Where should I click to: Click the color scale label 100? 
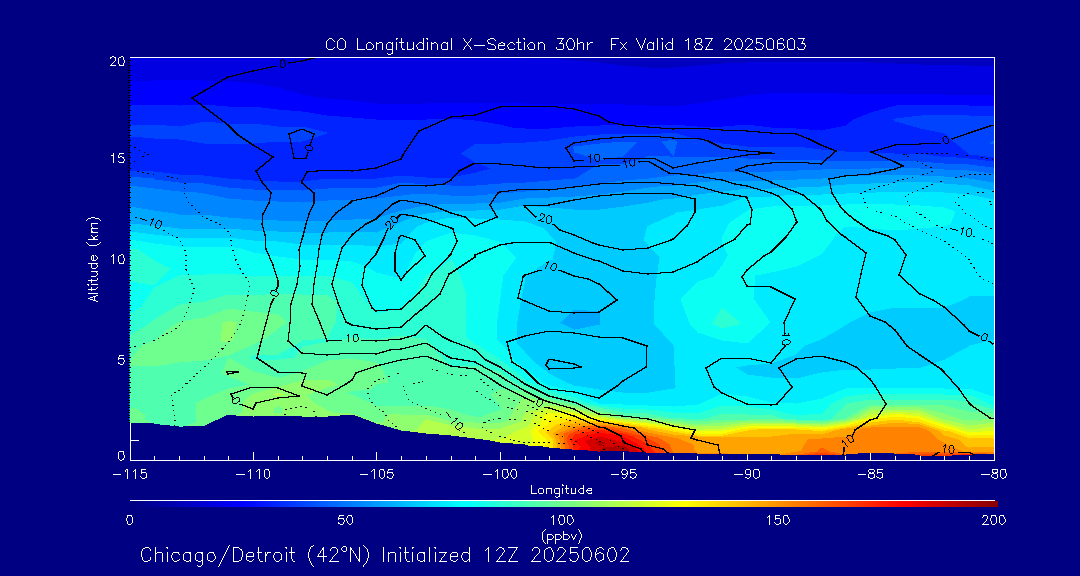click(561, 520)
